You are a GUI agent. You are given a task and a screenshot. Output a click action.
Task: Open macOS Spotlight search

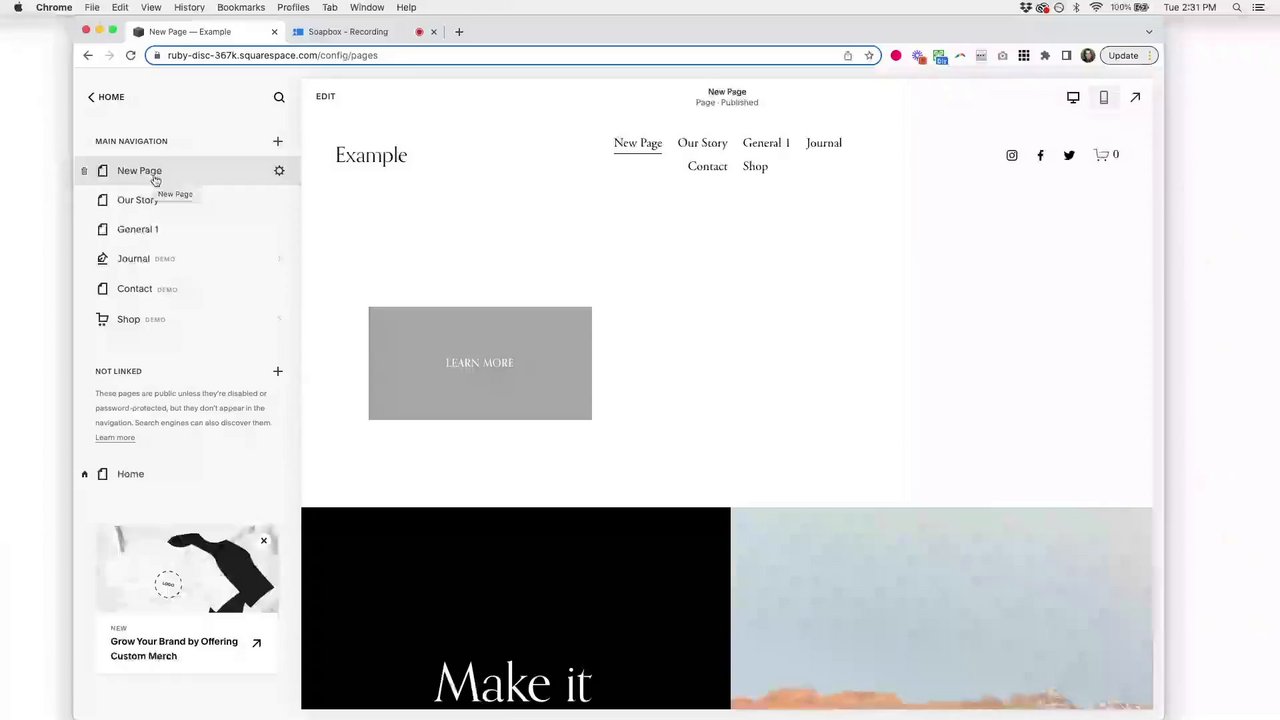pos(1237,7)
